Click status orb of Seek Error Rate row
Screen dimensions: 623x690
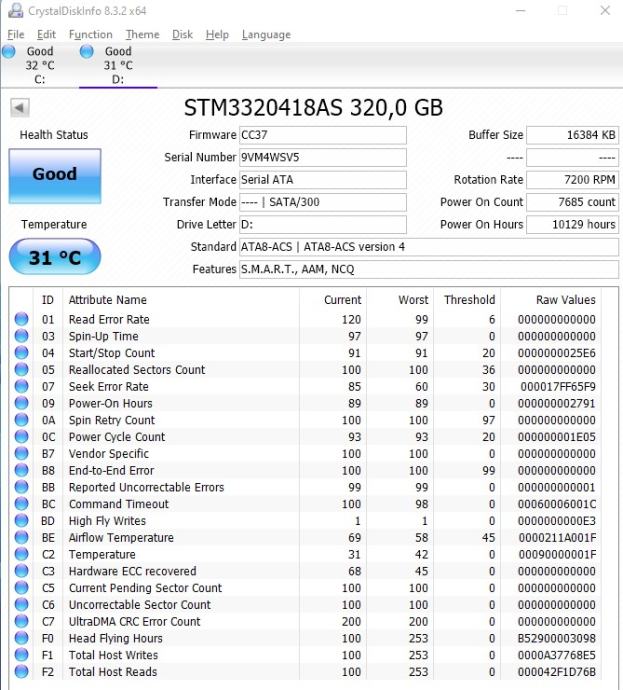pos(21,386)
